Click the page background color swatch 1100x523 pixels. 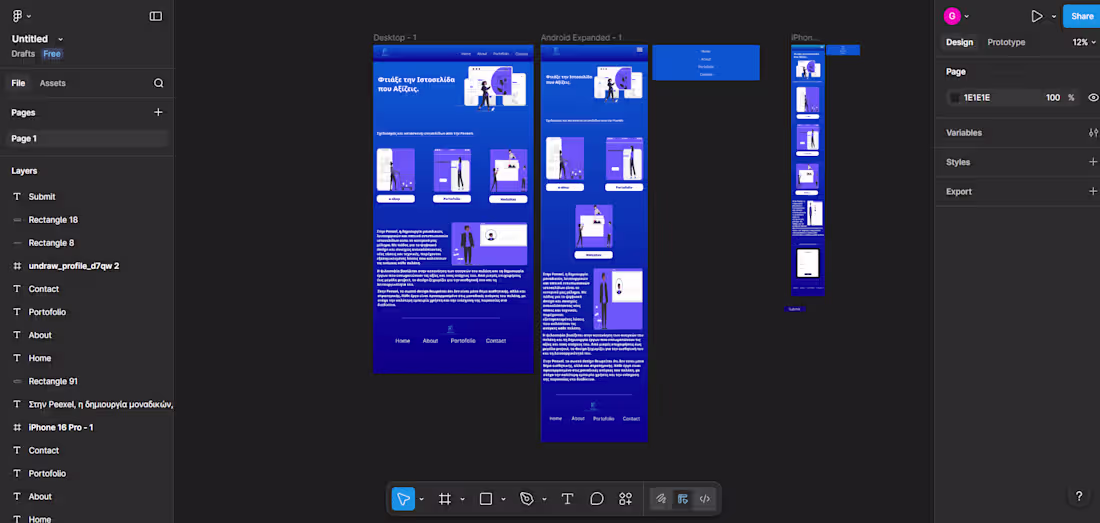pyautogui.click(x=955, y=98)
